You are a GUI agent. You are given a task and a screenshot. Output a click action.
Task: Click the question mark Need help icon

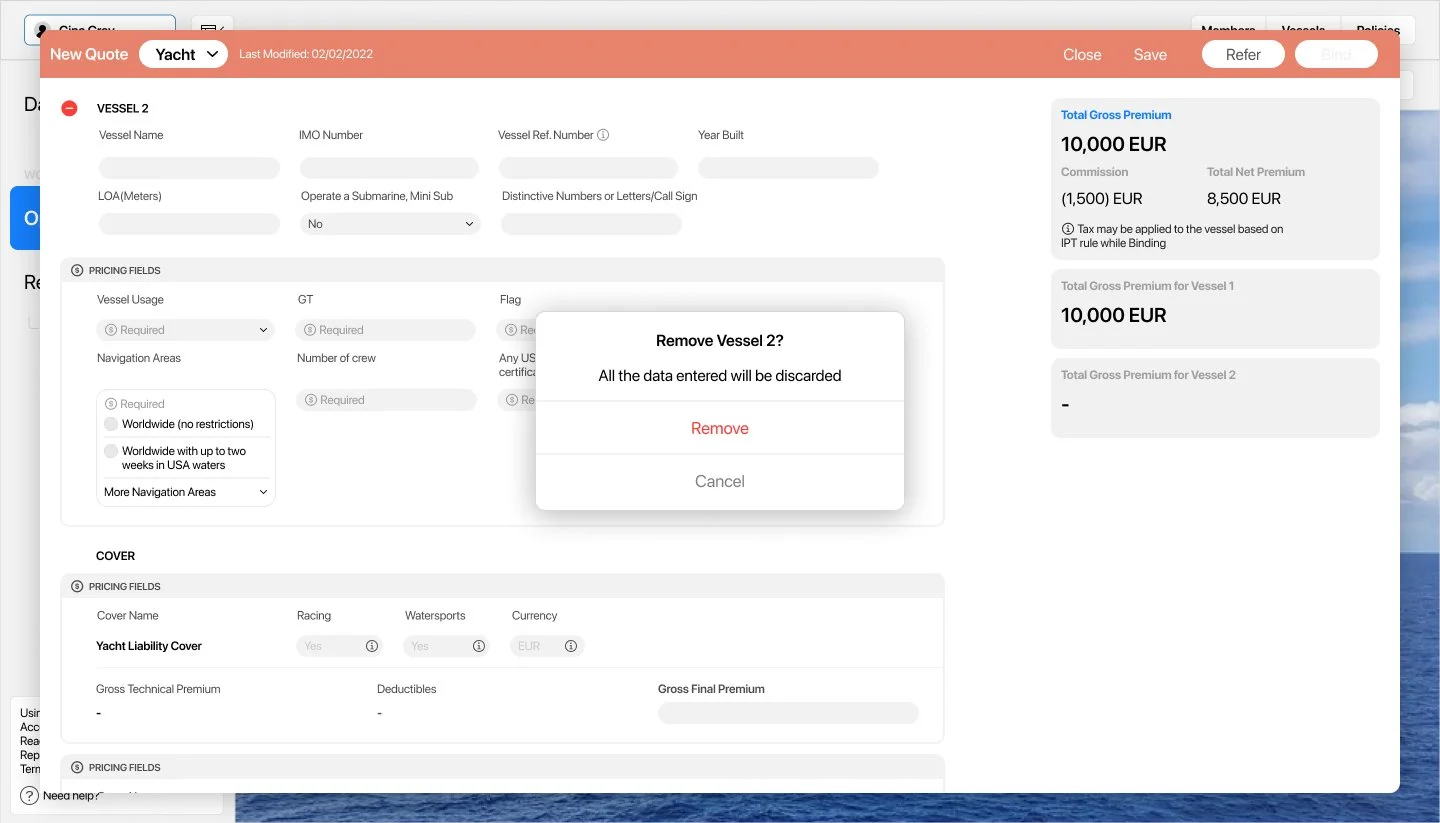click(x=29, y=796)
